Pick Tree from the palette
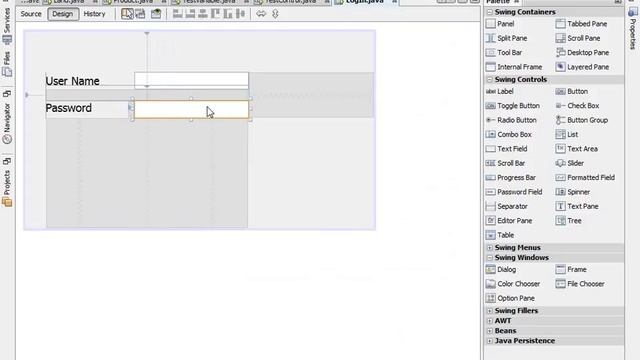 tap(569, 220)
